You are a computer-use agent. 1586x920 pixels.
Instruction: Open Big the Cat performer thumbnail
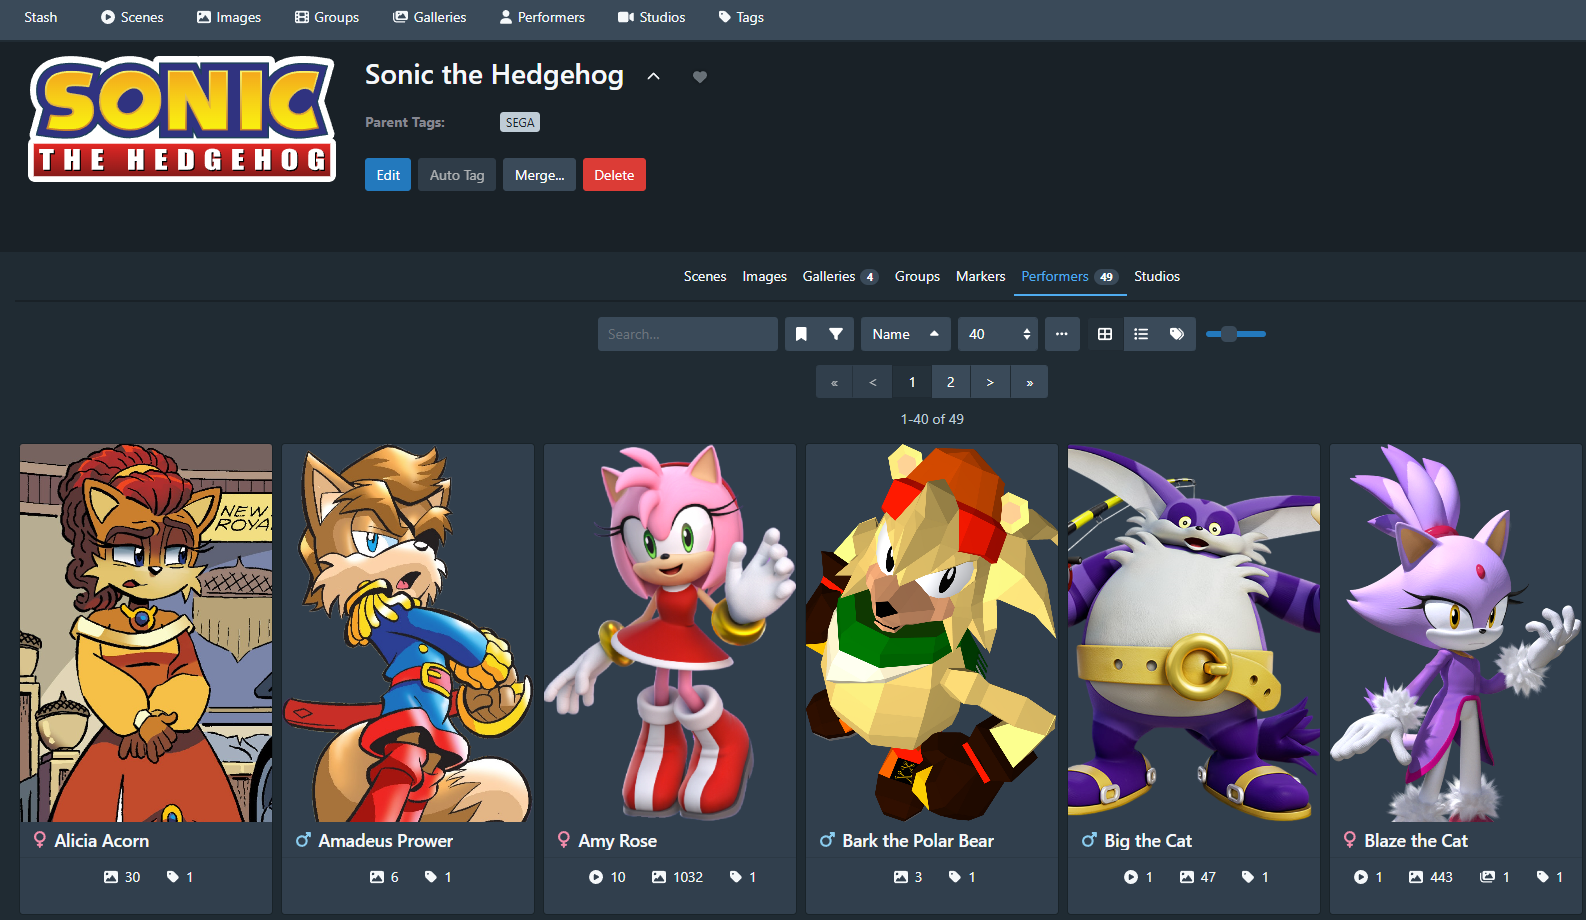pos(1194,633)
